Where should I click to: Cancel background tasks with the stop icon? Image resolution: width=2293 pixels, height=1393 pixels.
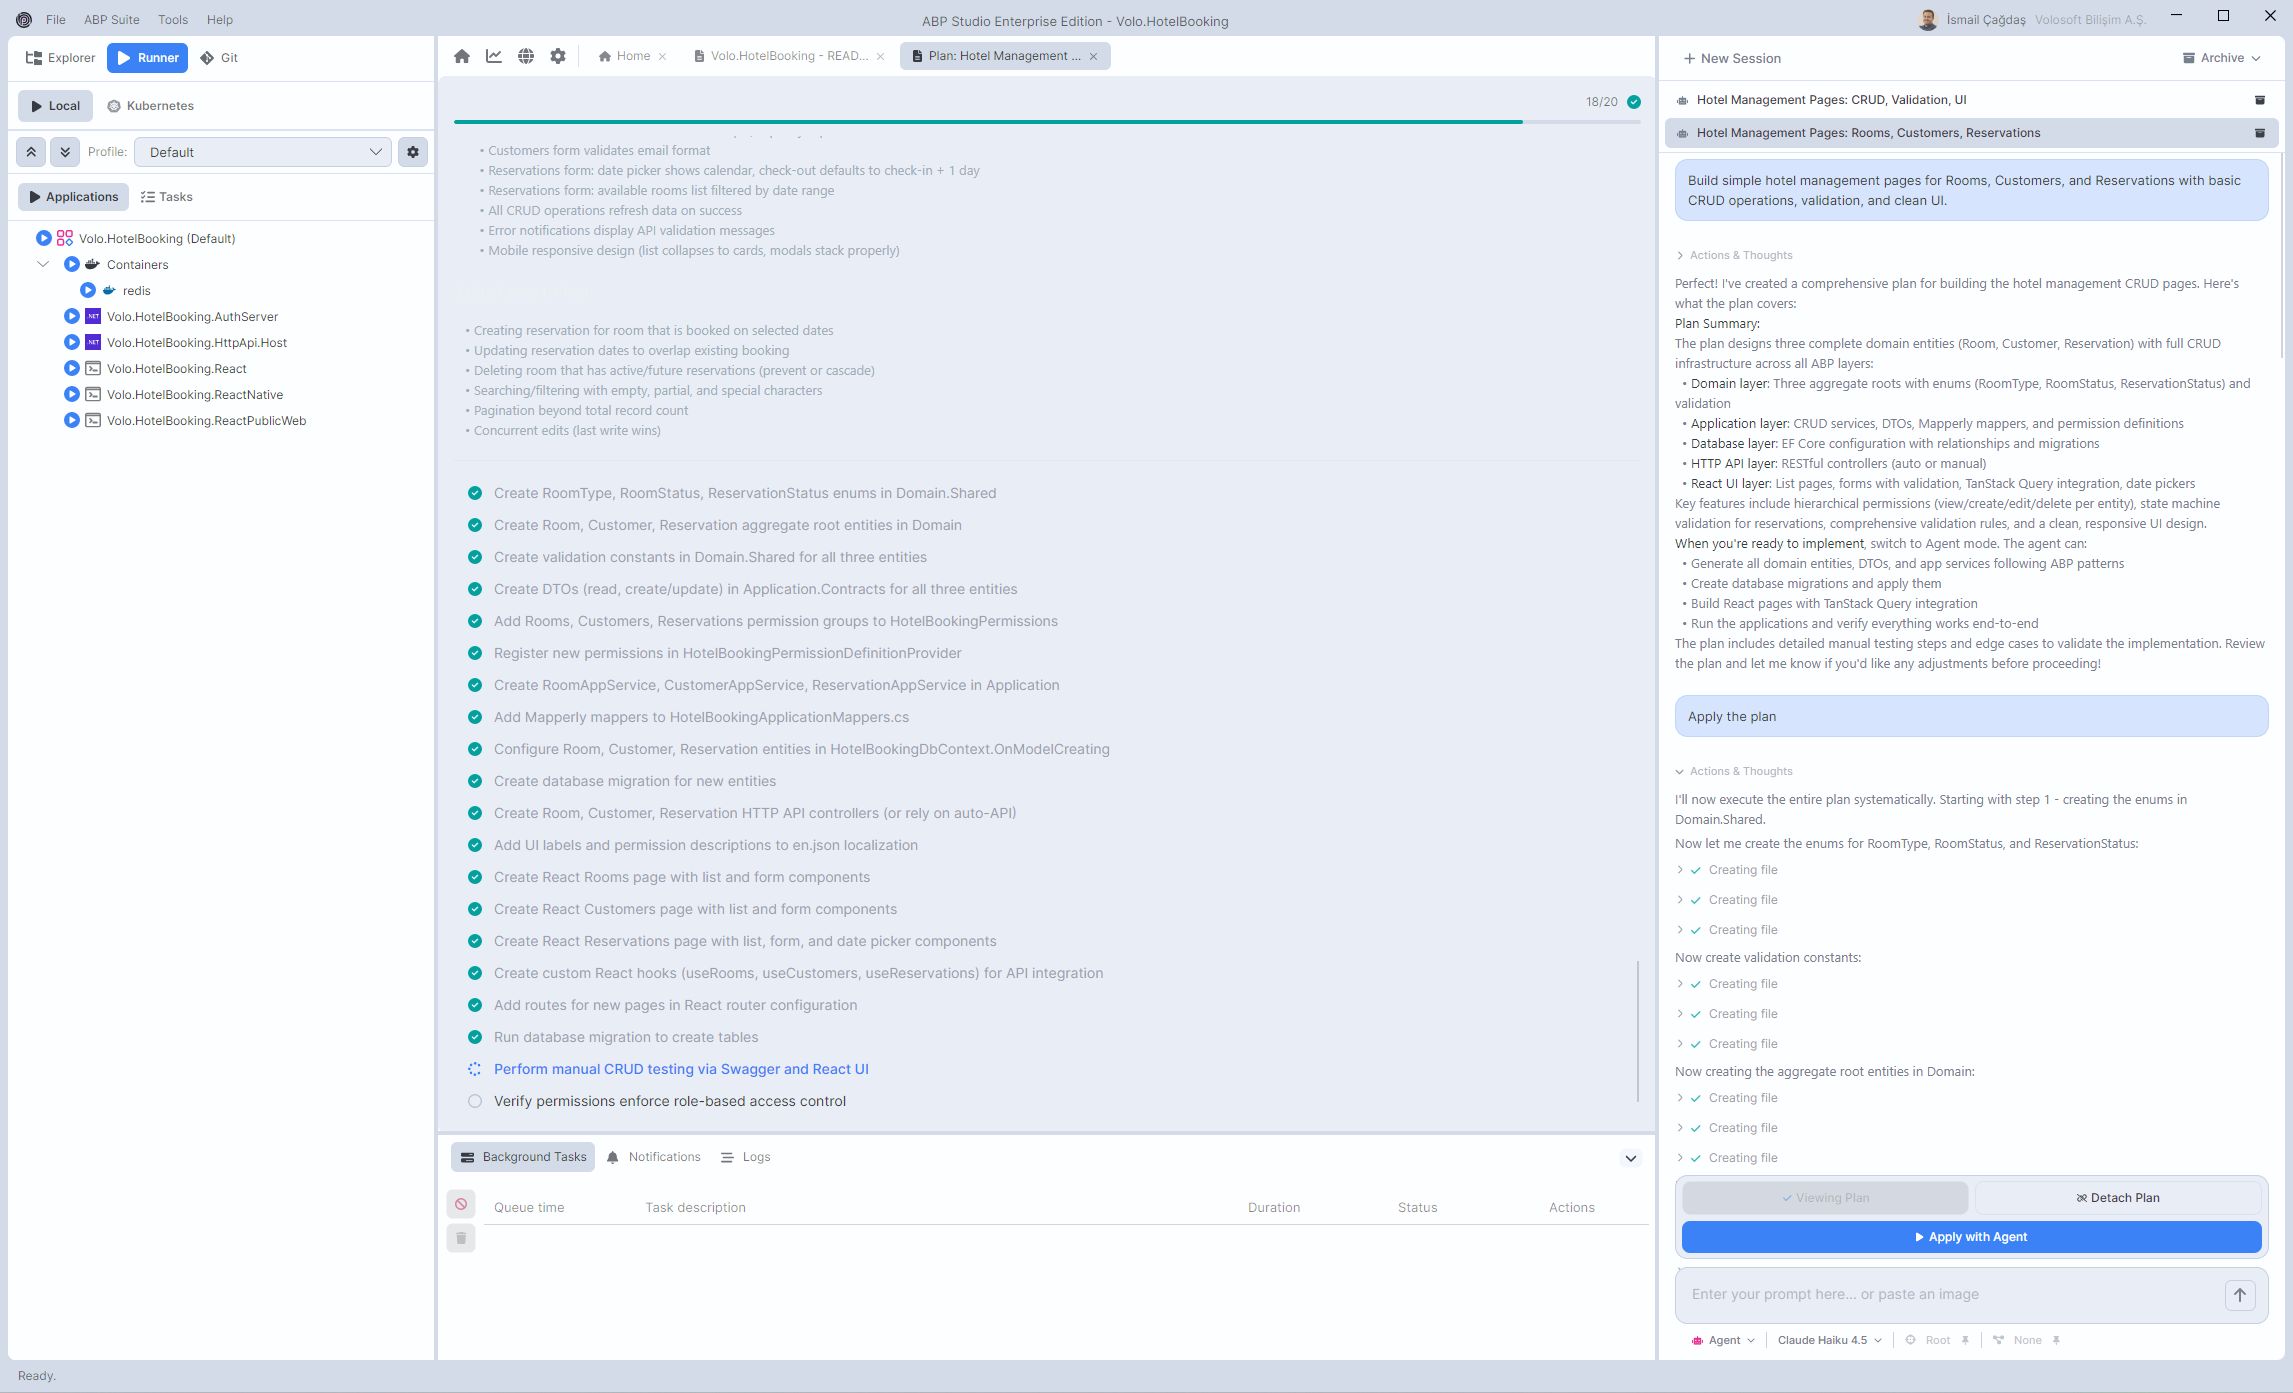tap(461, 1204)
